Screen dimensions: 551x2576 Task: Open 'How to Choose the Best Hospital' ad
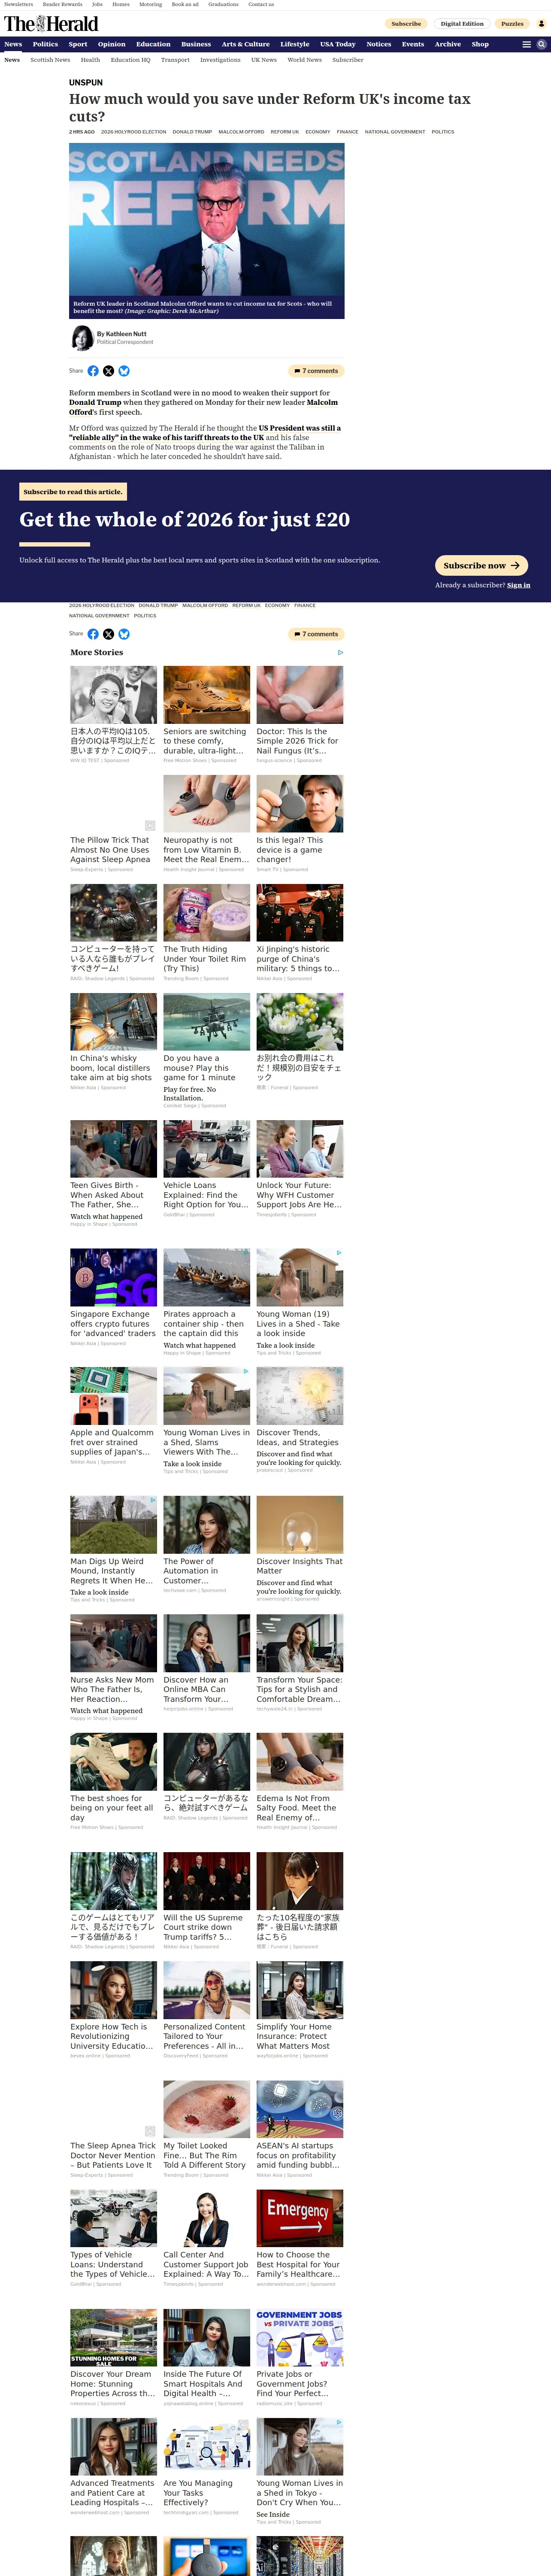[x=300, y=2238]
